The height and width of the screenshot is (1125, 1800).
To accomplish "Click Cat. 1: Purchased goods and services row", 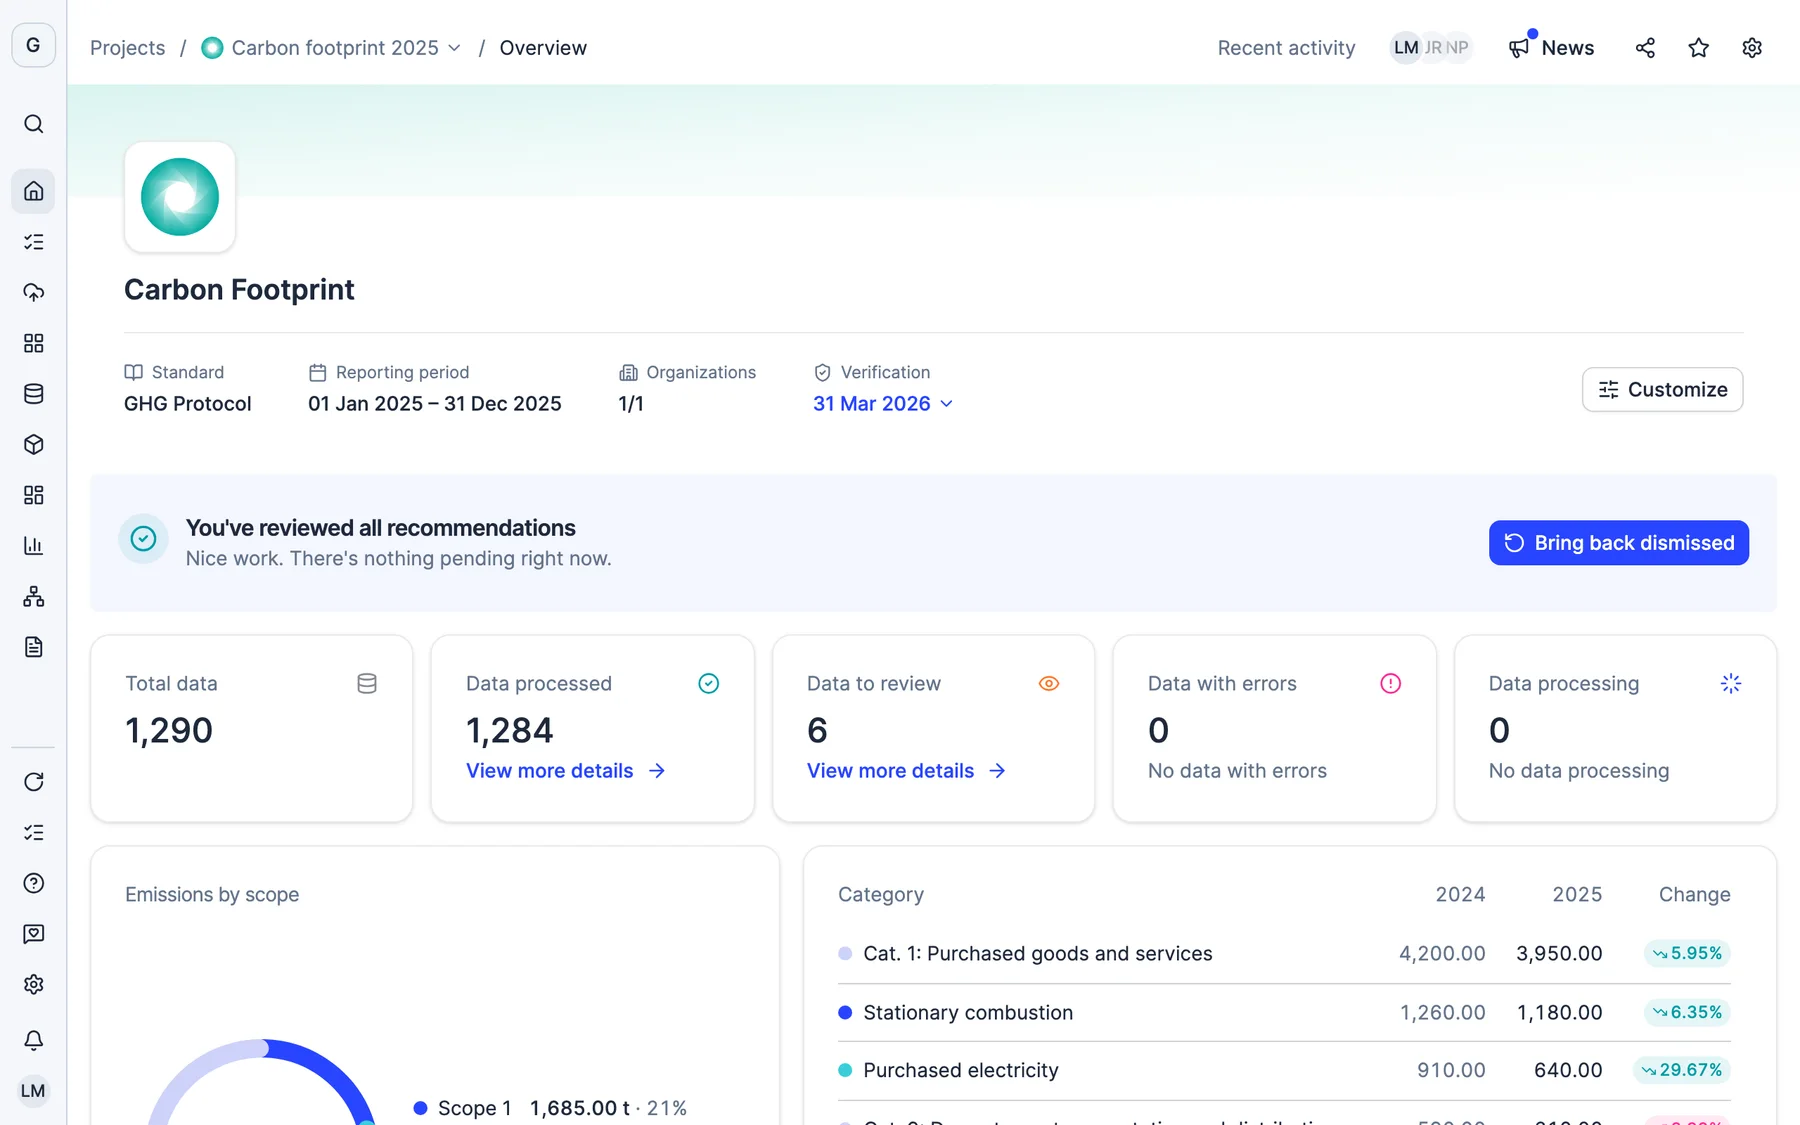I will point(1284,954).
